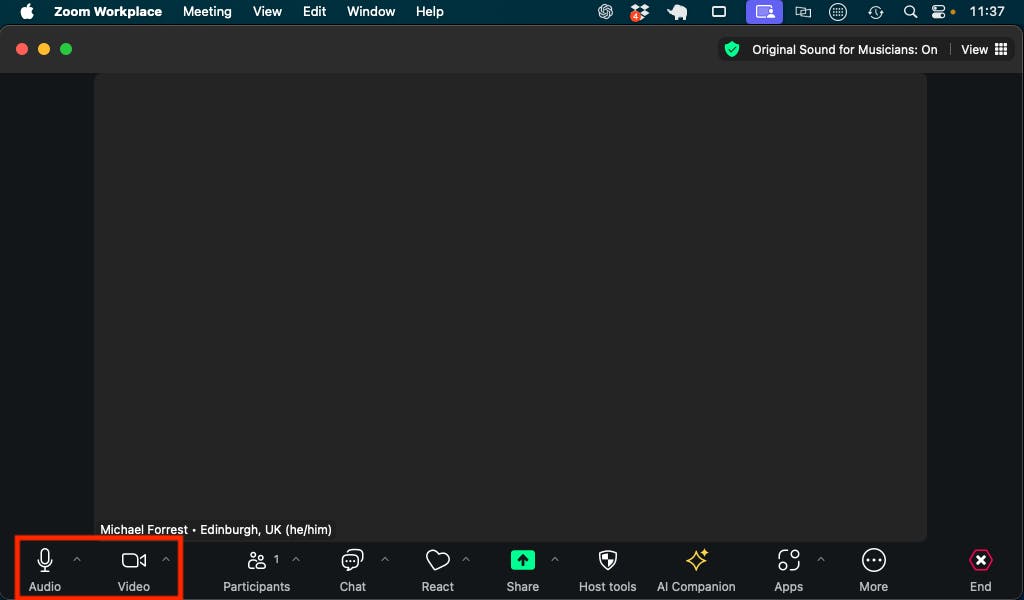Click the green encryption shield icon
Screen dimensions: 1024x600
pos(732,49)
